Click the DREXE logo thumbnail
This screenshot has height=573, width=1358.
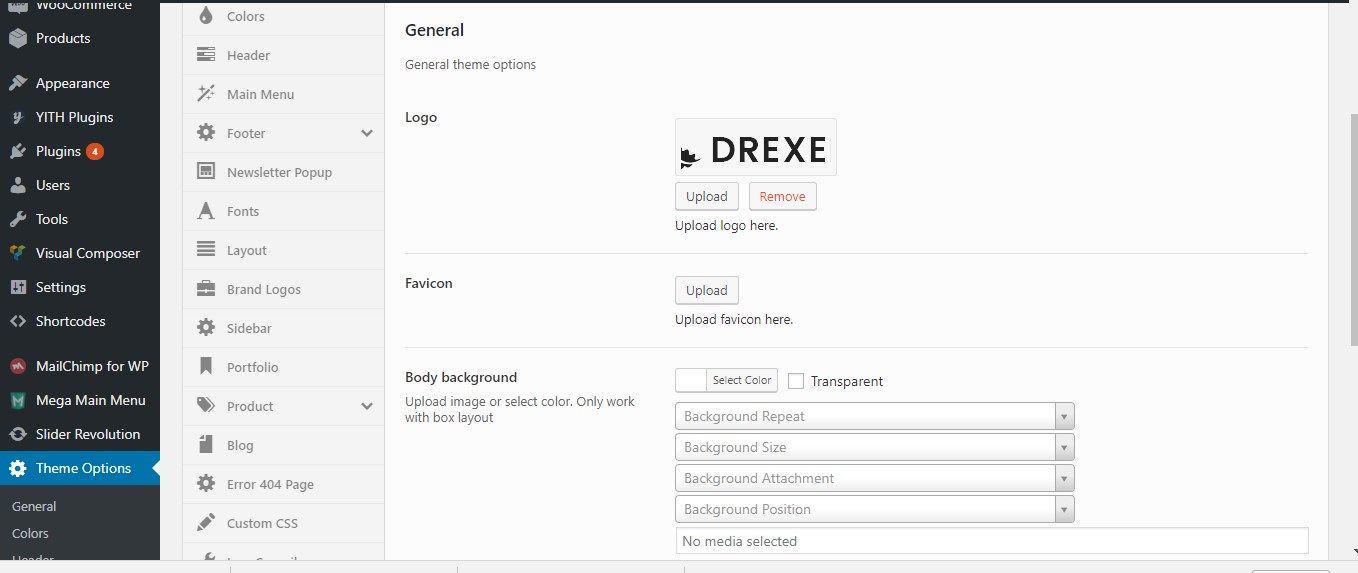[756, 148]
